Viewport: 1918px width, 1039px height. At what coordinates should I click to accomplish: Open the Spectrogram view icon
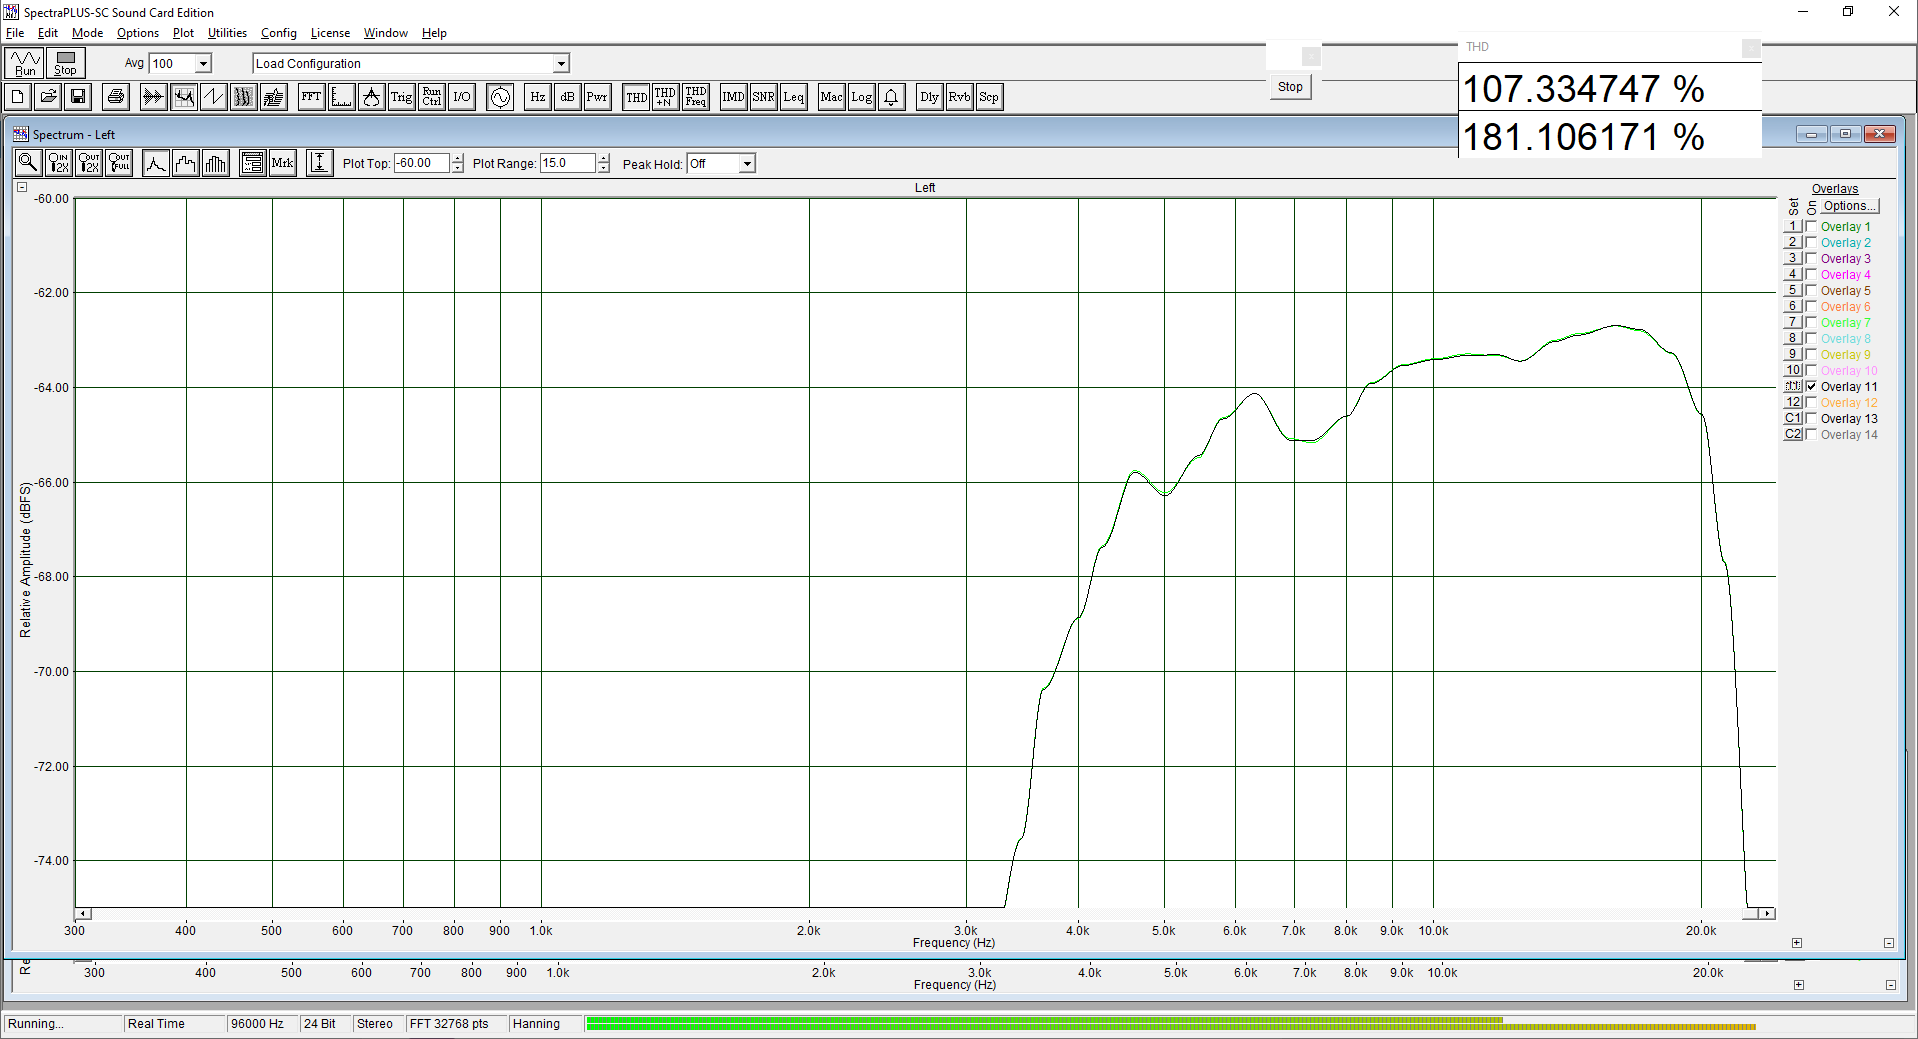[x=243, y=97]
